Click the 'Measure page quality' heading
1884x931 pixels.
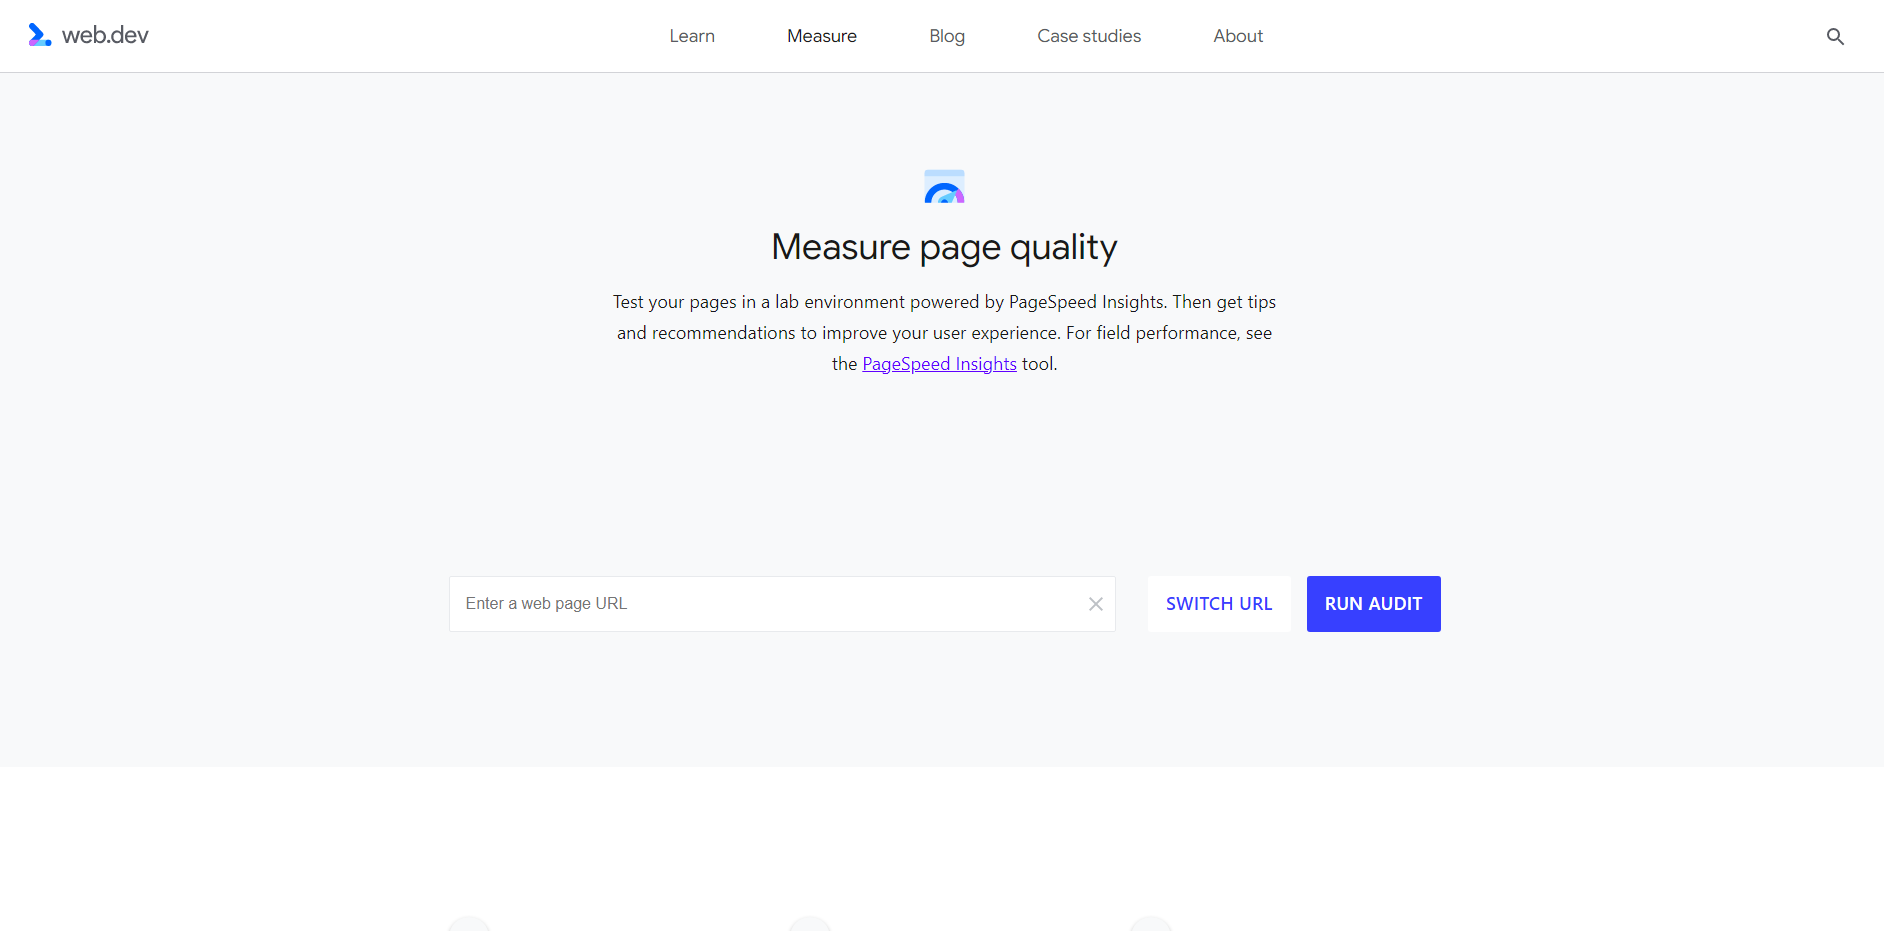pyautogui.click(x=944, y=247)
